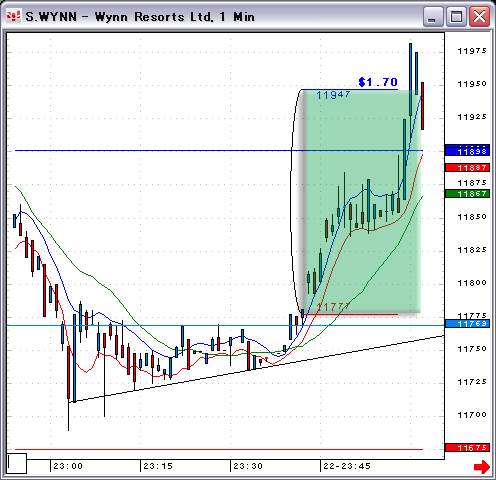This screenshot has height=480, width=496.
Task: Click the 11975 price scale label
Action: (x=472, y=51)
